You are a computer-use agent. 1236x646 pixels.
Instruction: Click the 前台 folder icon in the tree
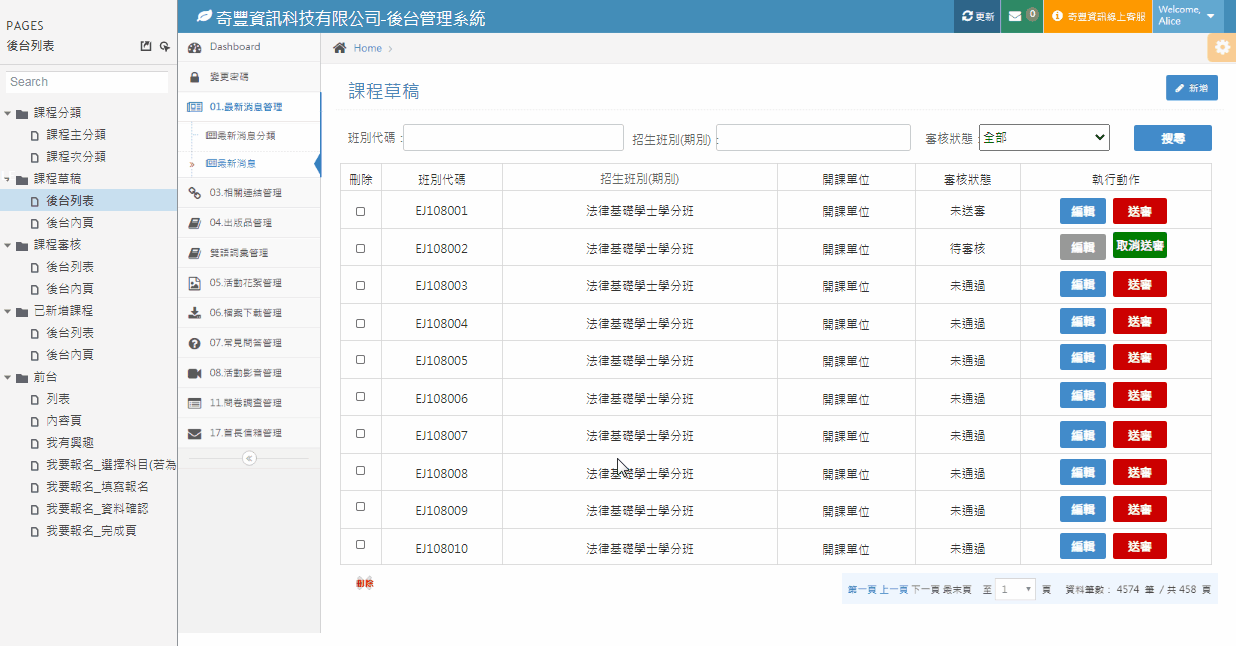coord(22,377)
